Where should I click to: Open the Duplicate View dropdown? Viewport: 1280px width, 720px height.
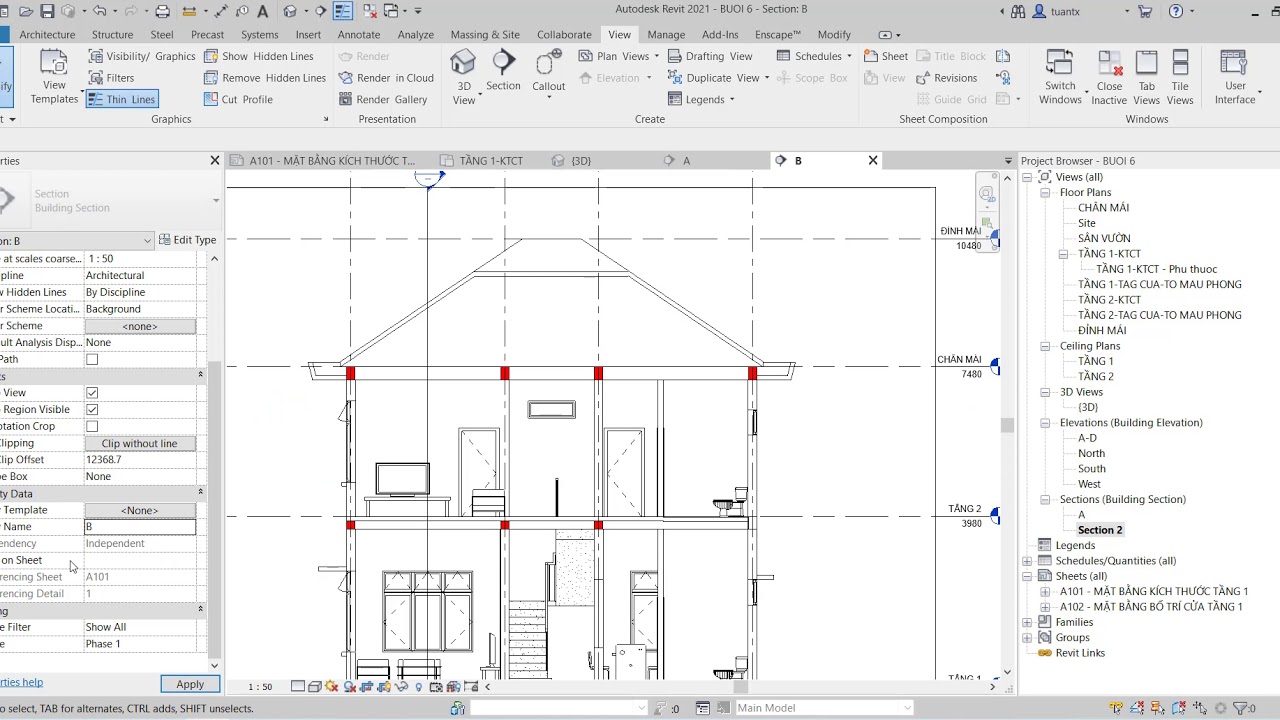click(767, 78)
